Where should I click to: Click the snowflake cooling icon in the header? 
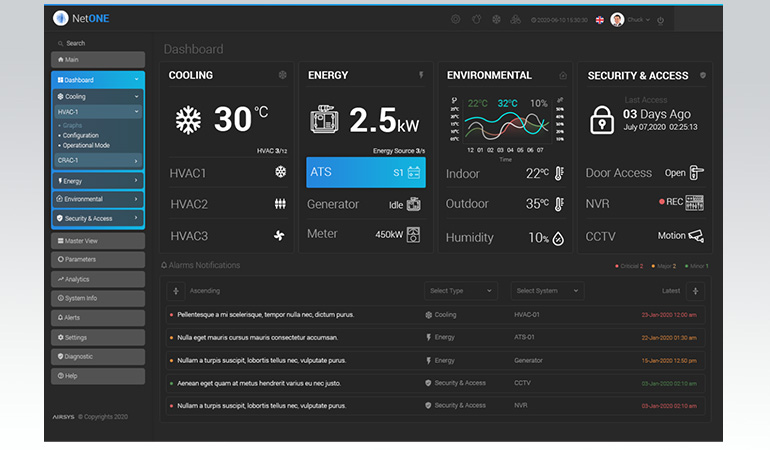495,19
